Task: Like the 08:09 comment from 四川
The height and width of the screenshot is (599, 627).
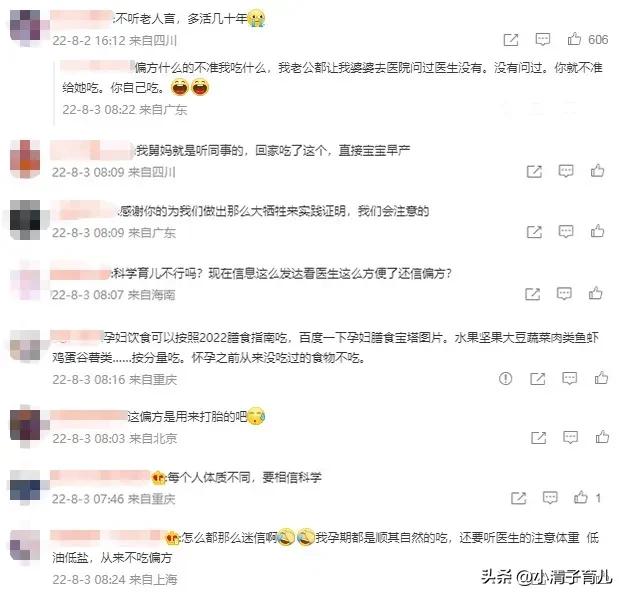Action: pyautogui.click(x=597, y=171)
